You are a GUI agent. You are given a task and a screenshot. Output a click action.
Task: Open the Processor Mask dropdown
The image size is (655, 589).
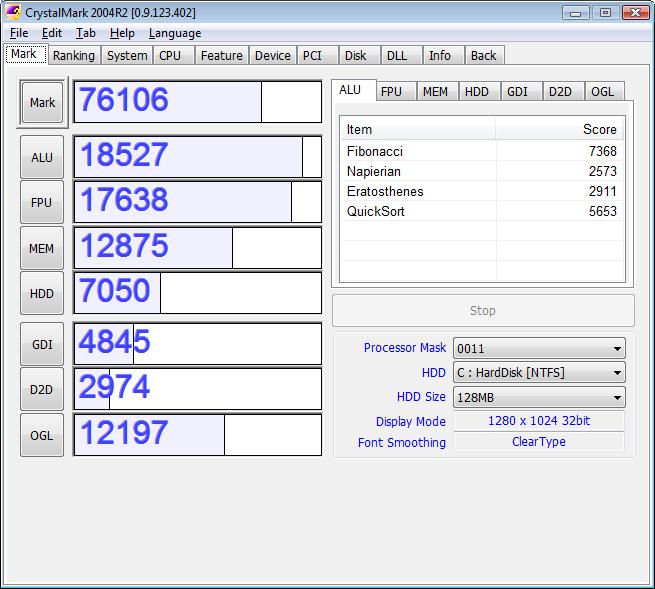(539, 348)
